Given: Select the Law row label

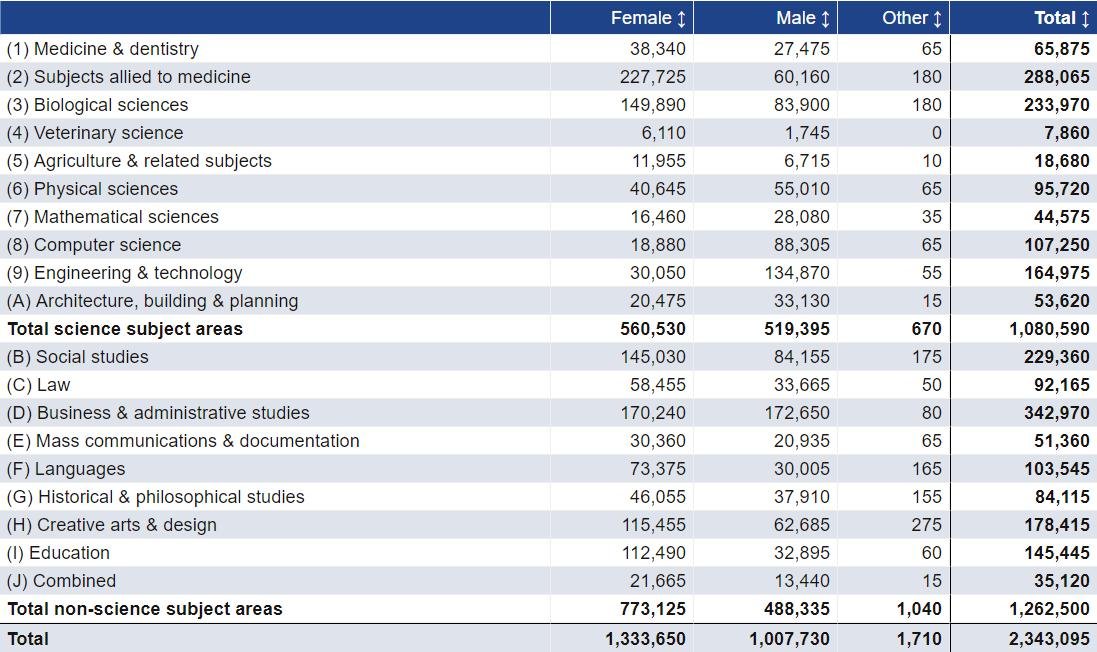Looking at the screenshot, I should (39, 385).
